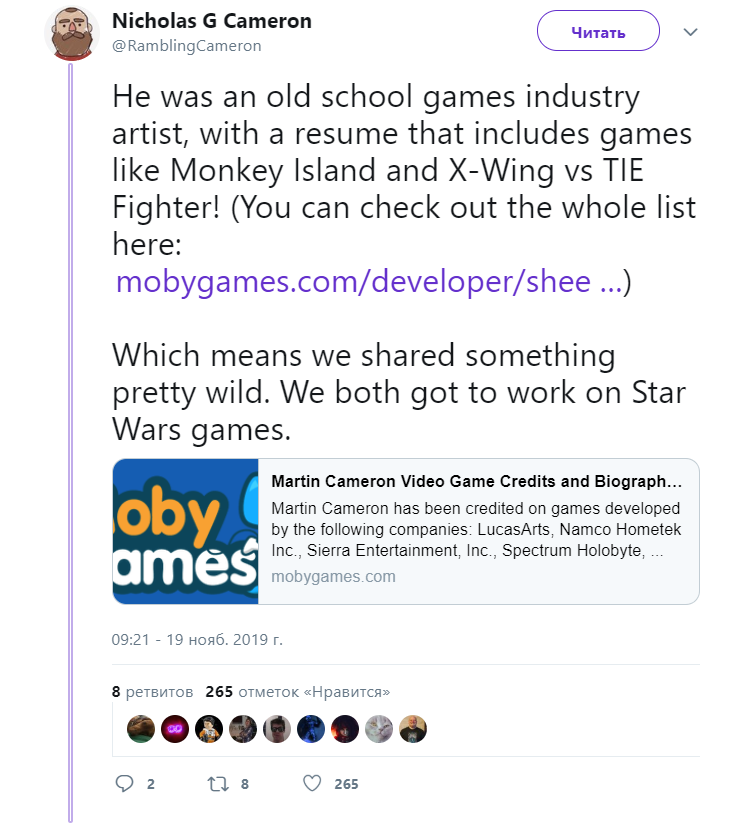
Task: Open the mobygames.com/developer link in tweet
Action: tap(368, 282)
